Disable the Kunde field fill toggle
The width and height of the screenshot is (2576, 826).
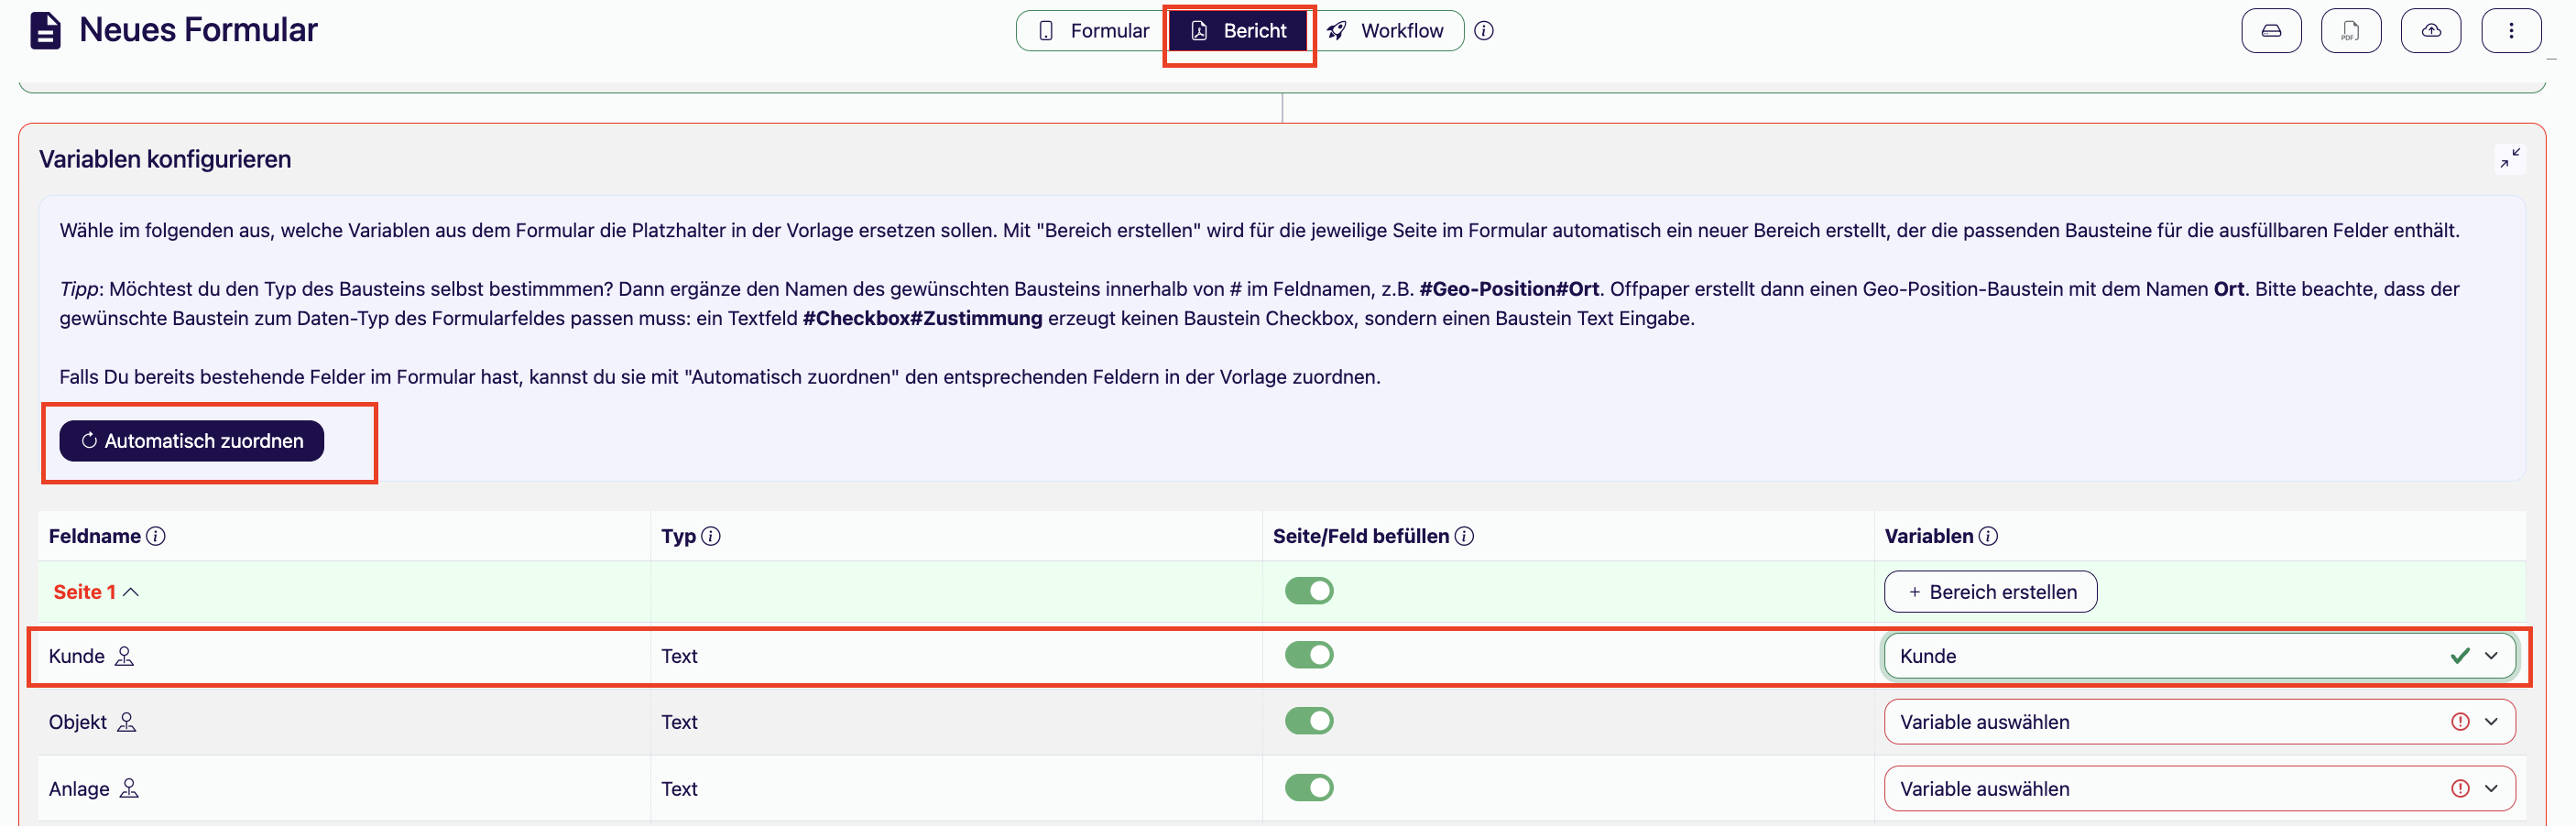1308,655
